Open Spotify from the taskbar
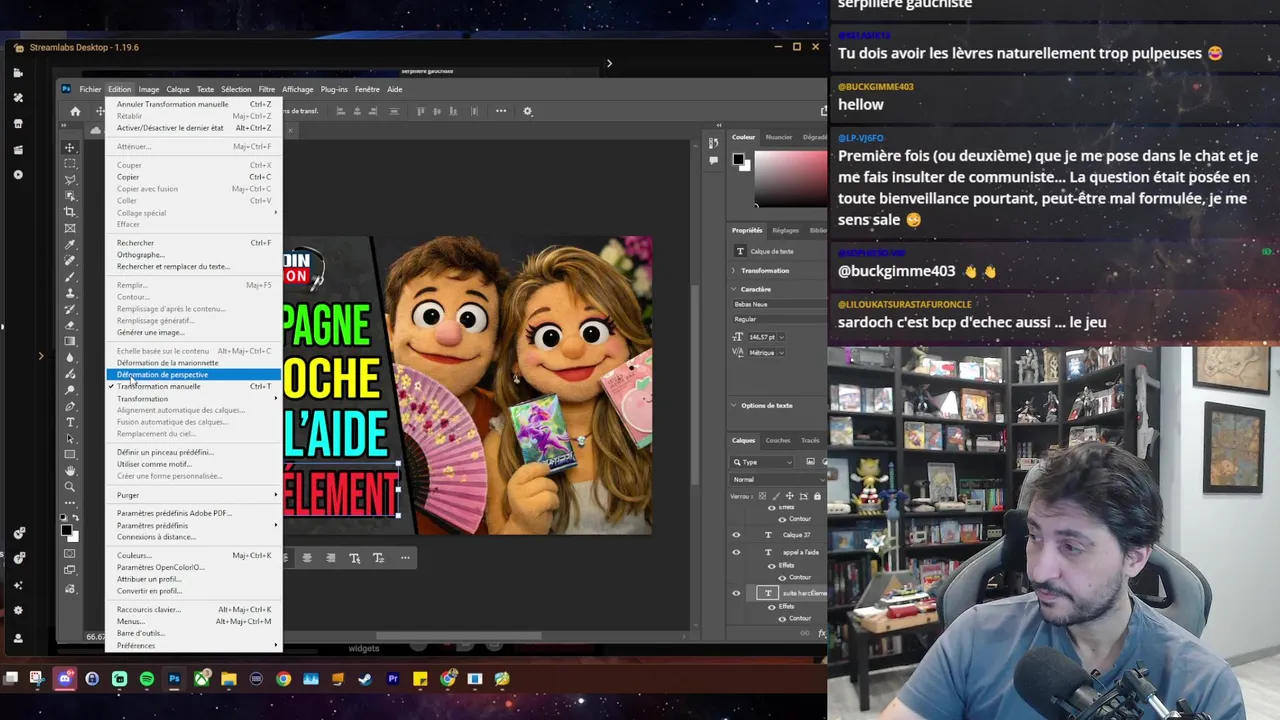Screen dimensions: 1280x720 [x=147, y=679]
